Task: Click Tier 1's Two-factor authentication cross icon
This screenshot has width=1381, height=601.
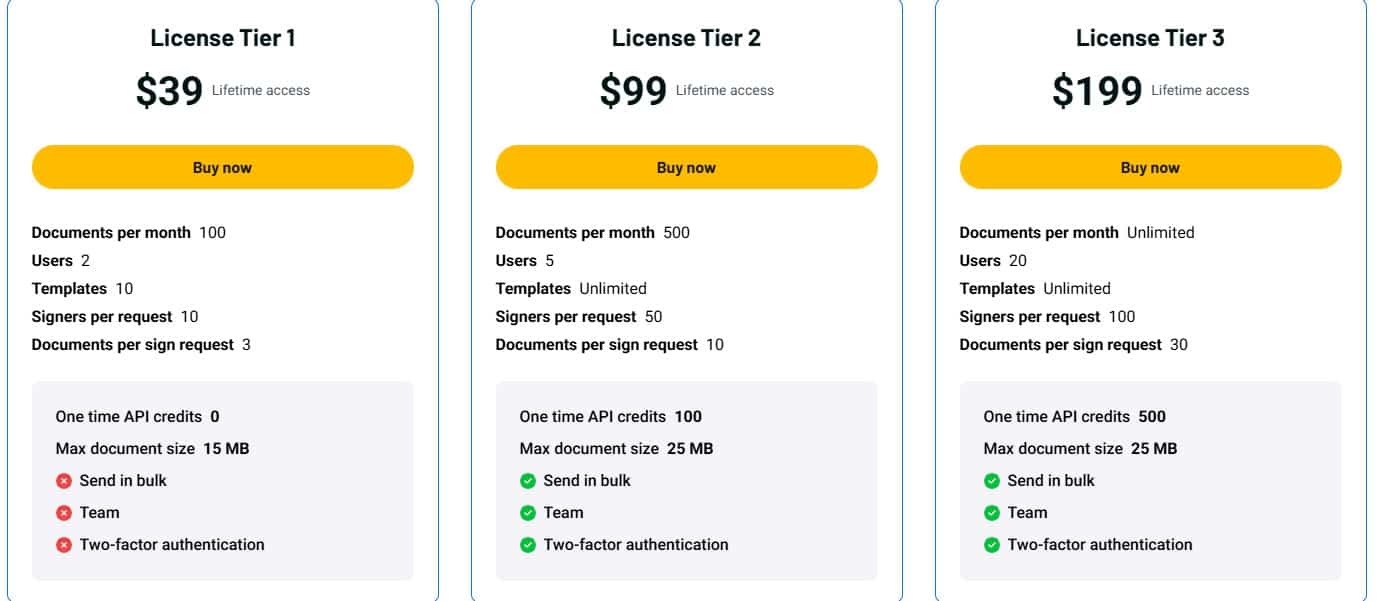Action: pos(64,544)
